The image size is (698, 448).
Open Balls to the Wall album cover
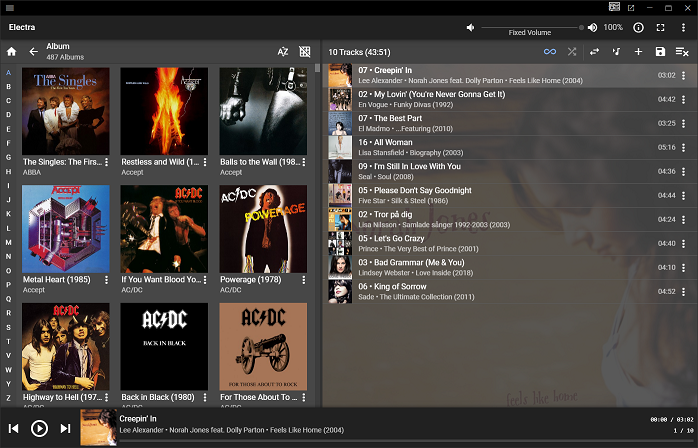(263, 111)
